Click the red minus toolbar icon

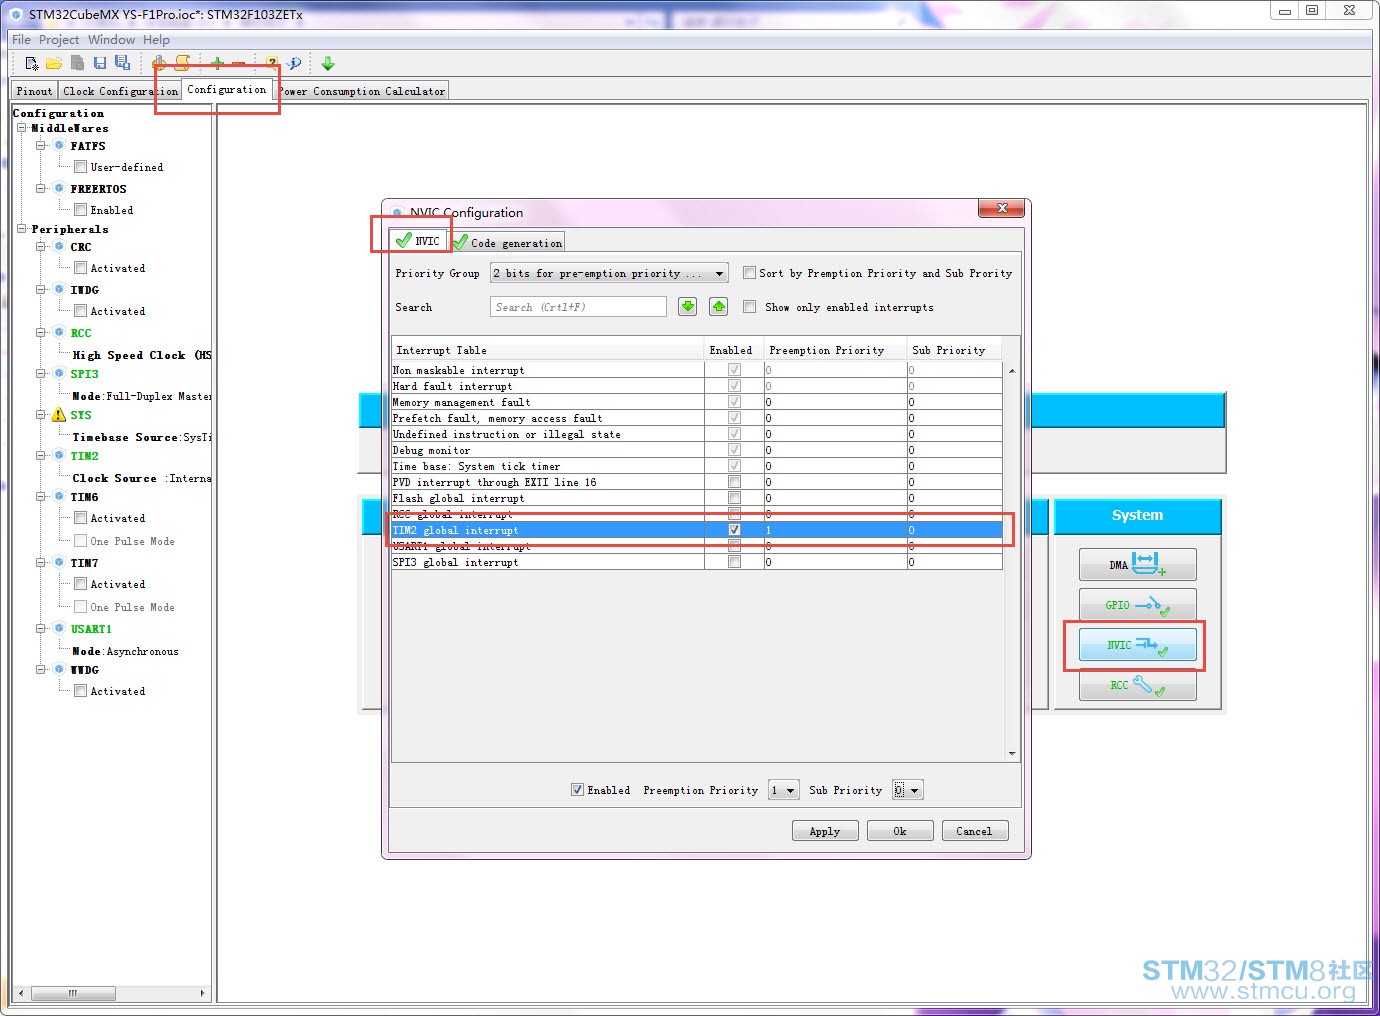coord(238,63)
